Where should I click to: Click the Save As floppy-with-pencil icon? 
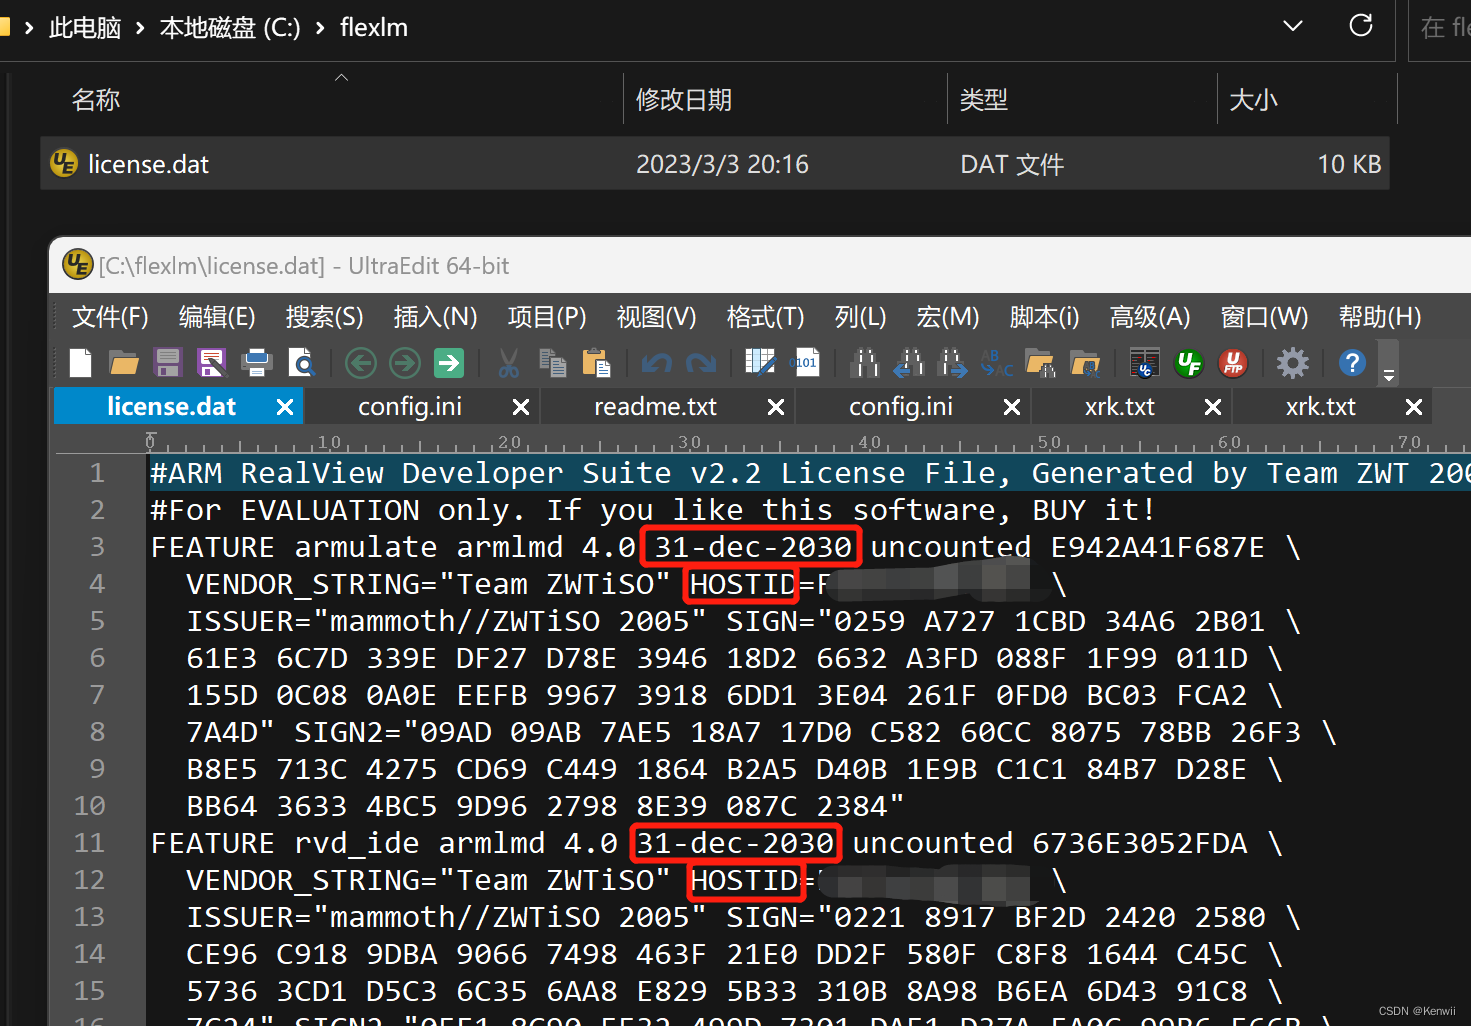pos(212,362)
